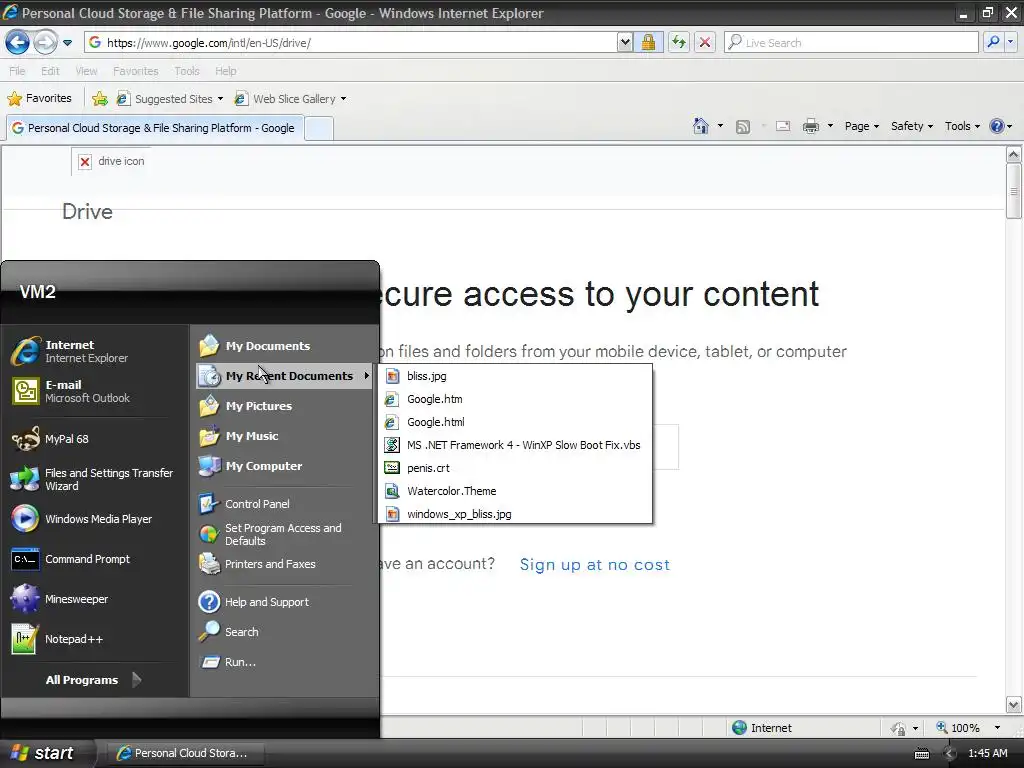Open Web Slice Gallery dropdown
Image resolution: width=1024 pixels, height=768 pixels.
click(x=291, y=99)
